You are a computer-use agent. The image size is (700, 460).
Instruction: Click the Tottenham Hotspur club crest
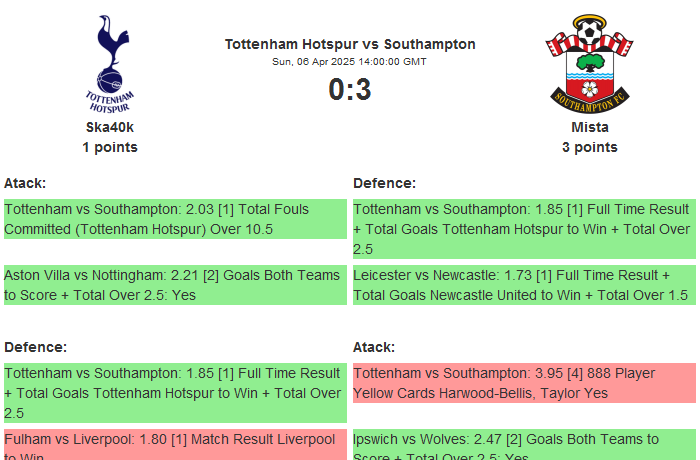pos(110,63)
